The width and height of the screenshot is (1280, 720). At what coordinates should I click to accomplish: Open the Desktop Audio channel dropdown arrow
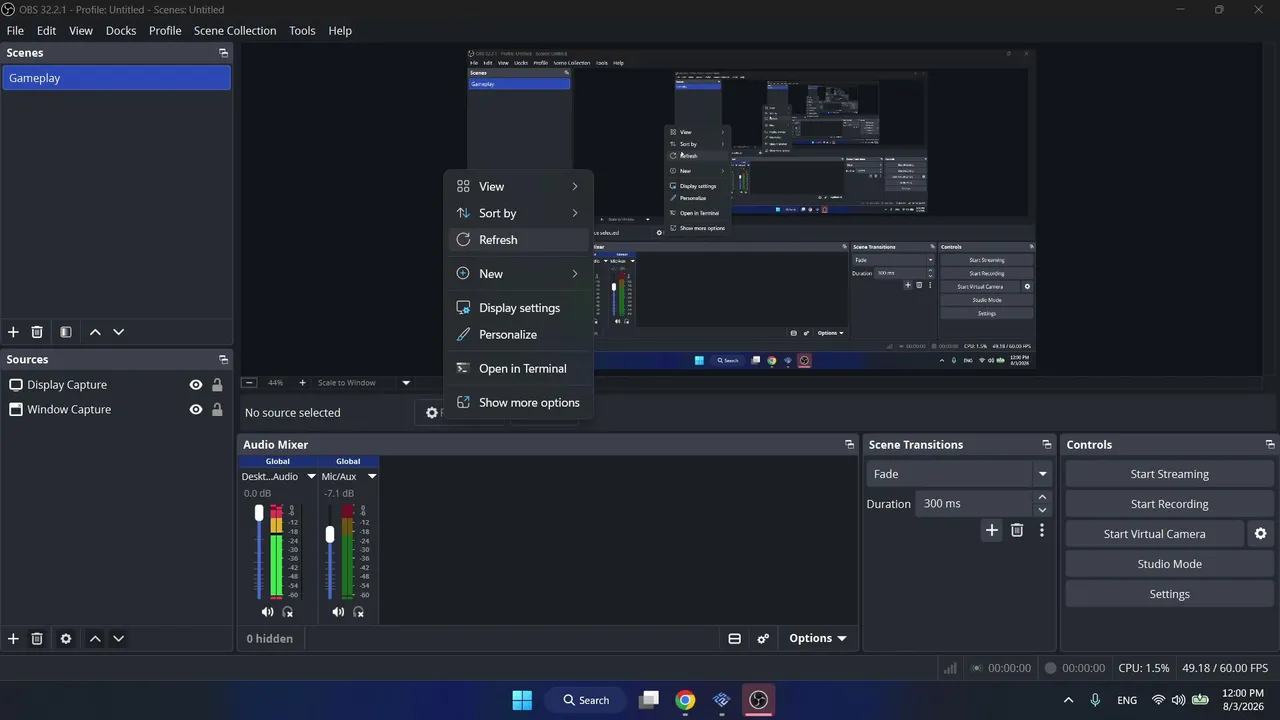click(311, 477)
